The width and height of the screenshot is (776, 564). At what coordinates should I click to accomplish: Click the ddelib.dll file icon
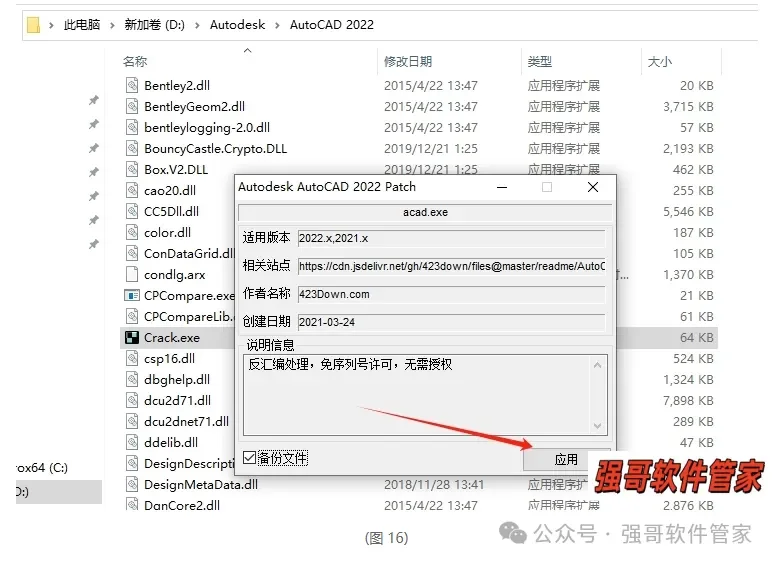pyautogui.click(x=132, y=442)
